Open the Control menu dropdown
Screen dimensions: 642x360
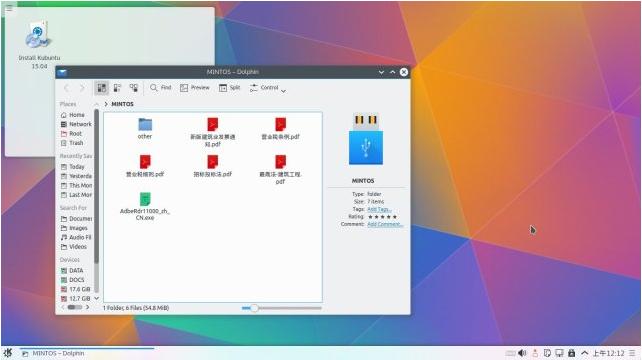[268, 88]
